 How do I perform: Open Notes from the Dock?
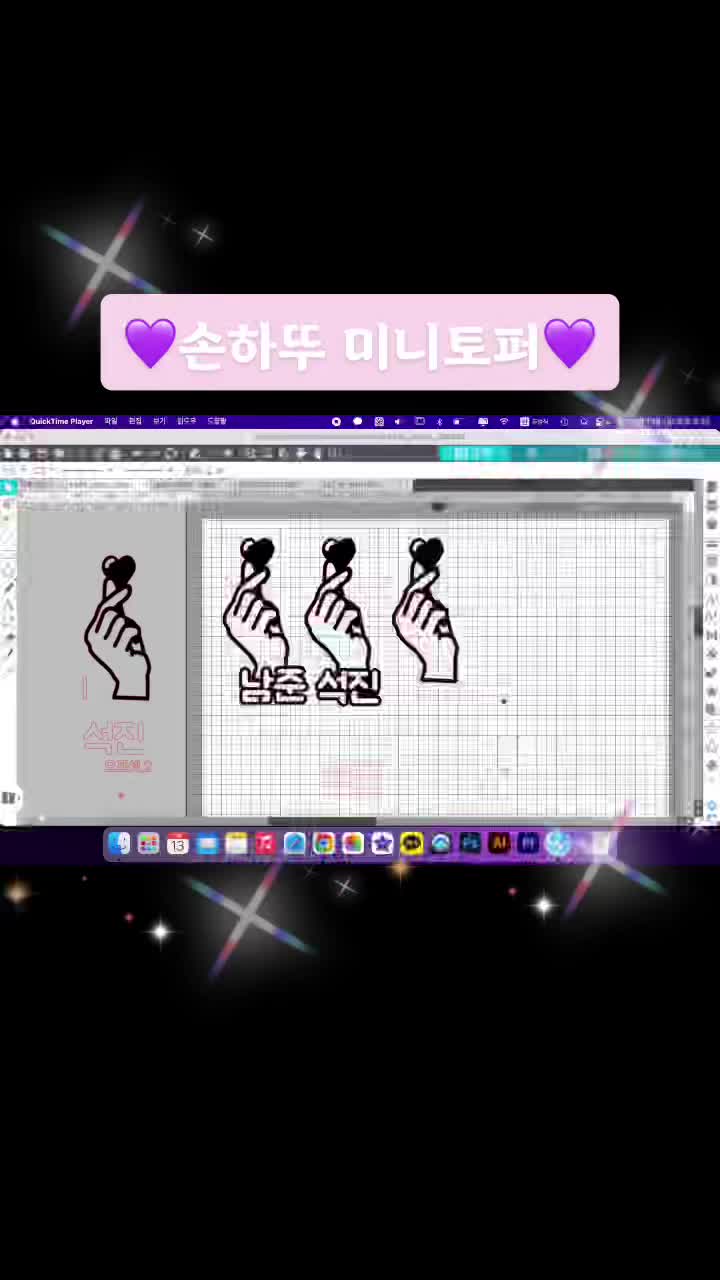tap(236, 844)
